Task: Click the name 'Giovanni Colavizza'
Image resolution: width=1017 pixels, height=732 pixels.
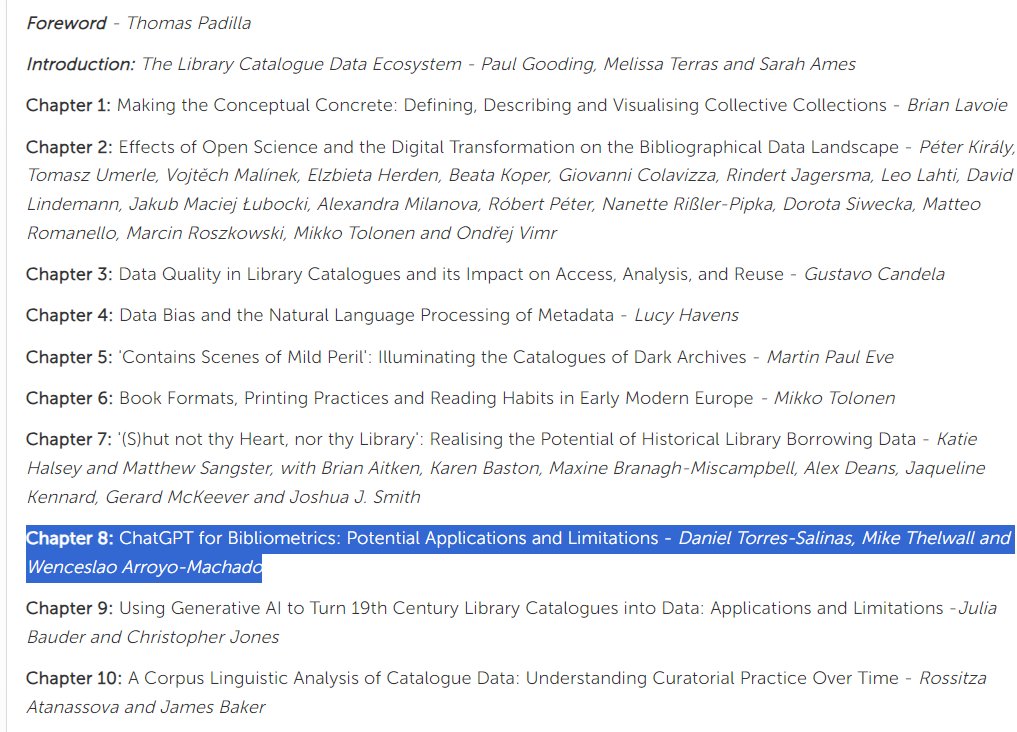Action: (637, 176)
